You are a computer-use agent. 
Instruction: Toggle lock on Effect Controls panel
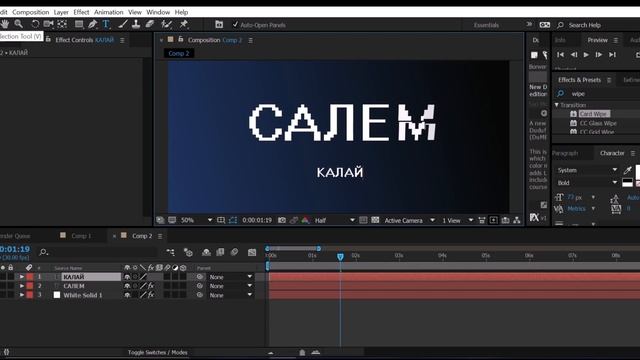[48, 40]
